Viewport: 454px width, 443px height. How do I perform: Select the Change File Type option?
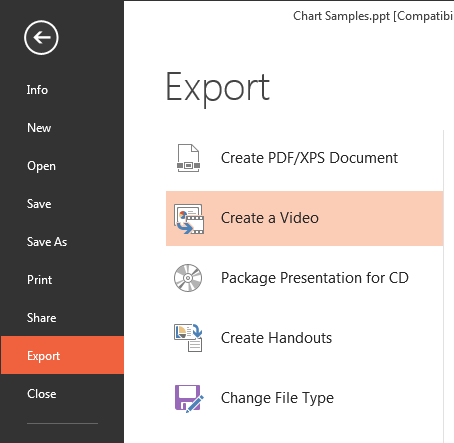pyautogui.click(x=304, y=398)
